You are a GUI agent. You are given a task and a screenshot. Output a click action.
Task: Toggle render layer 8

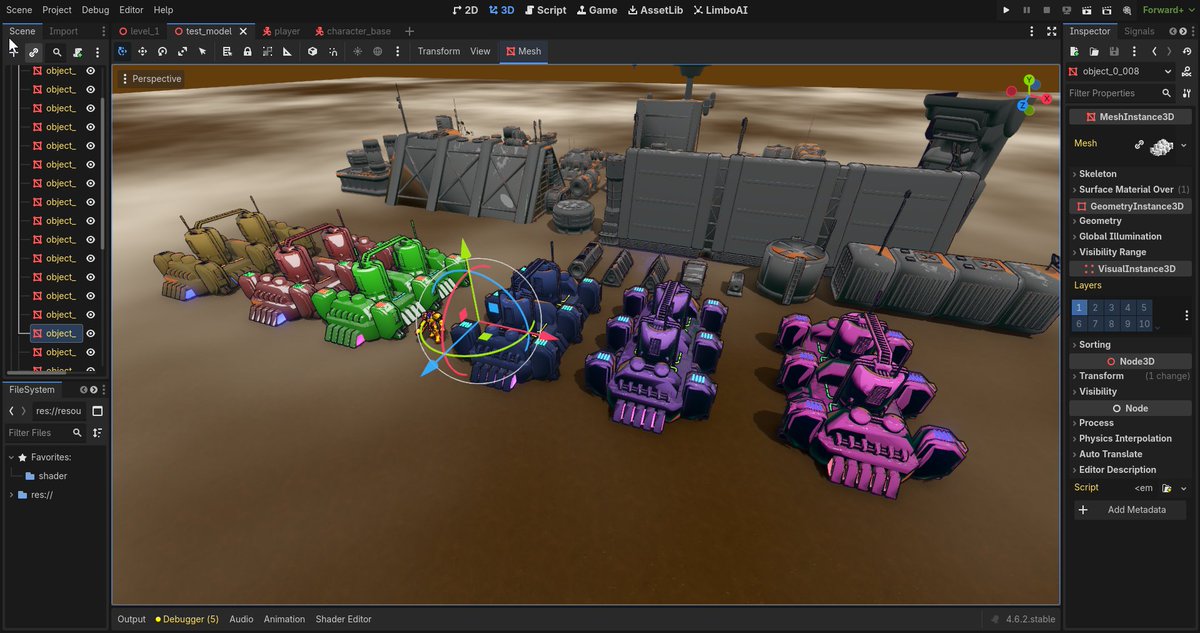pyautogui.click(x=1112, y=324)
